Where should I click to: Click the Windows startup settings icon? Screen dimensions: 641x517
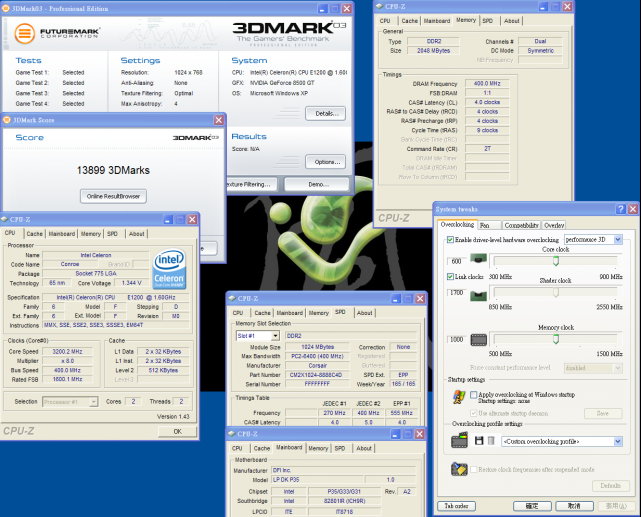pyautogui.click(x=459, y=396)
